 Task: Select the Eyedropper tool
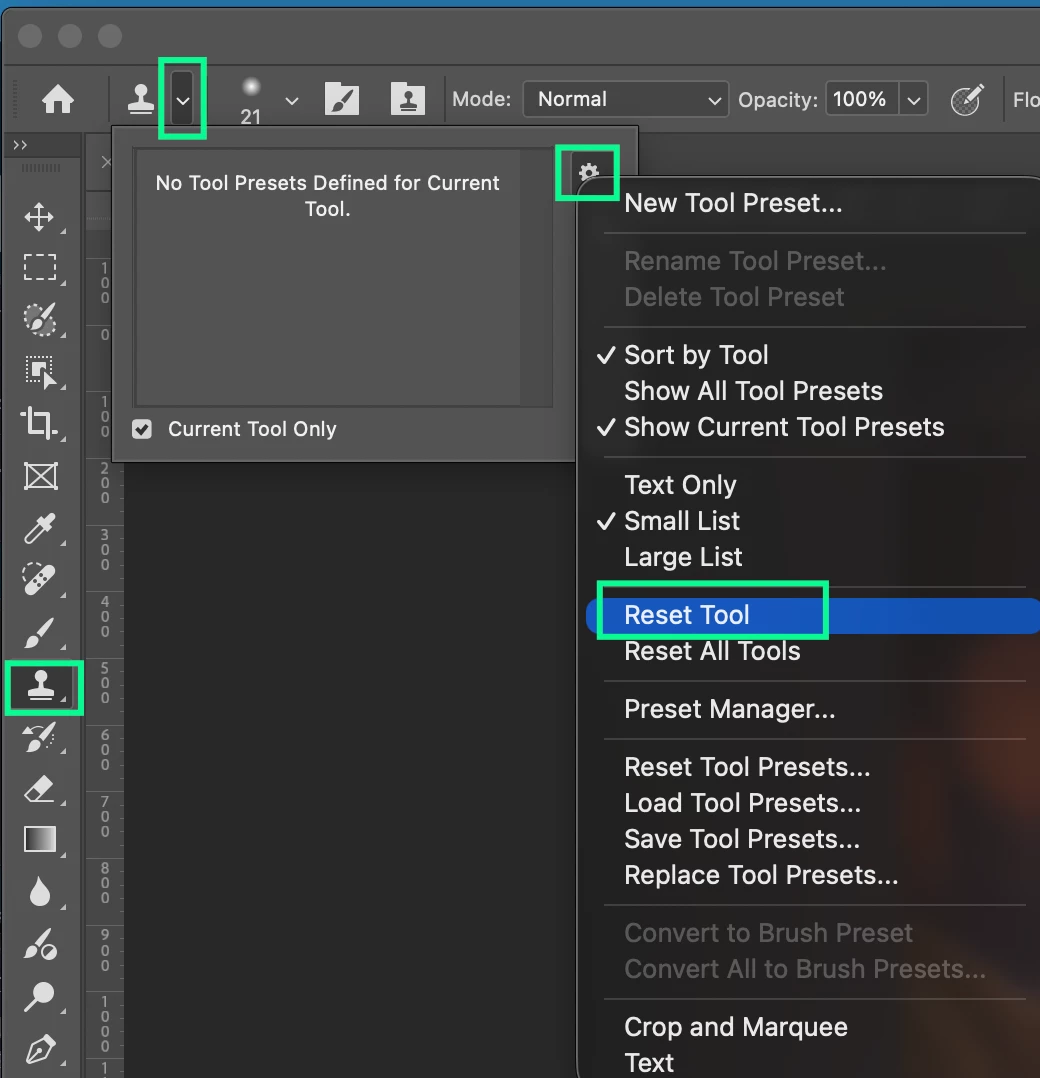pyautogui.click(x=39, y=528)
